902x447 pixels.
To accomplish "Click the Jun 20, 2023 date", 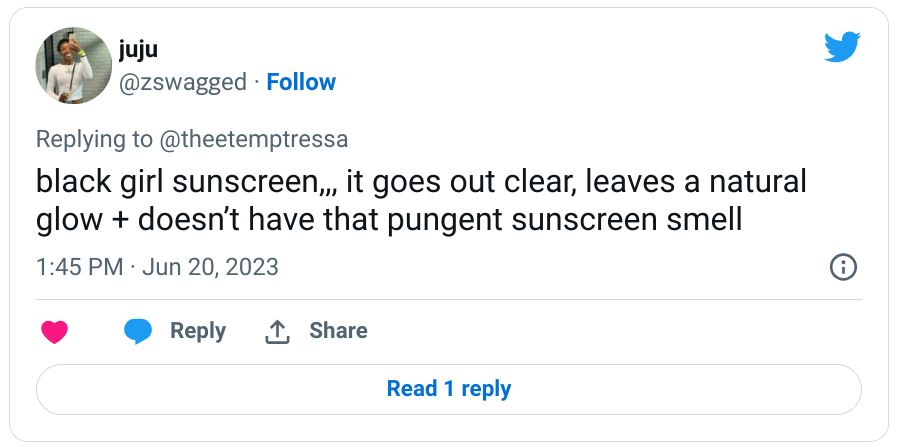I will point(210,267).
